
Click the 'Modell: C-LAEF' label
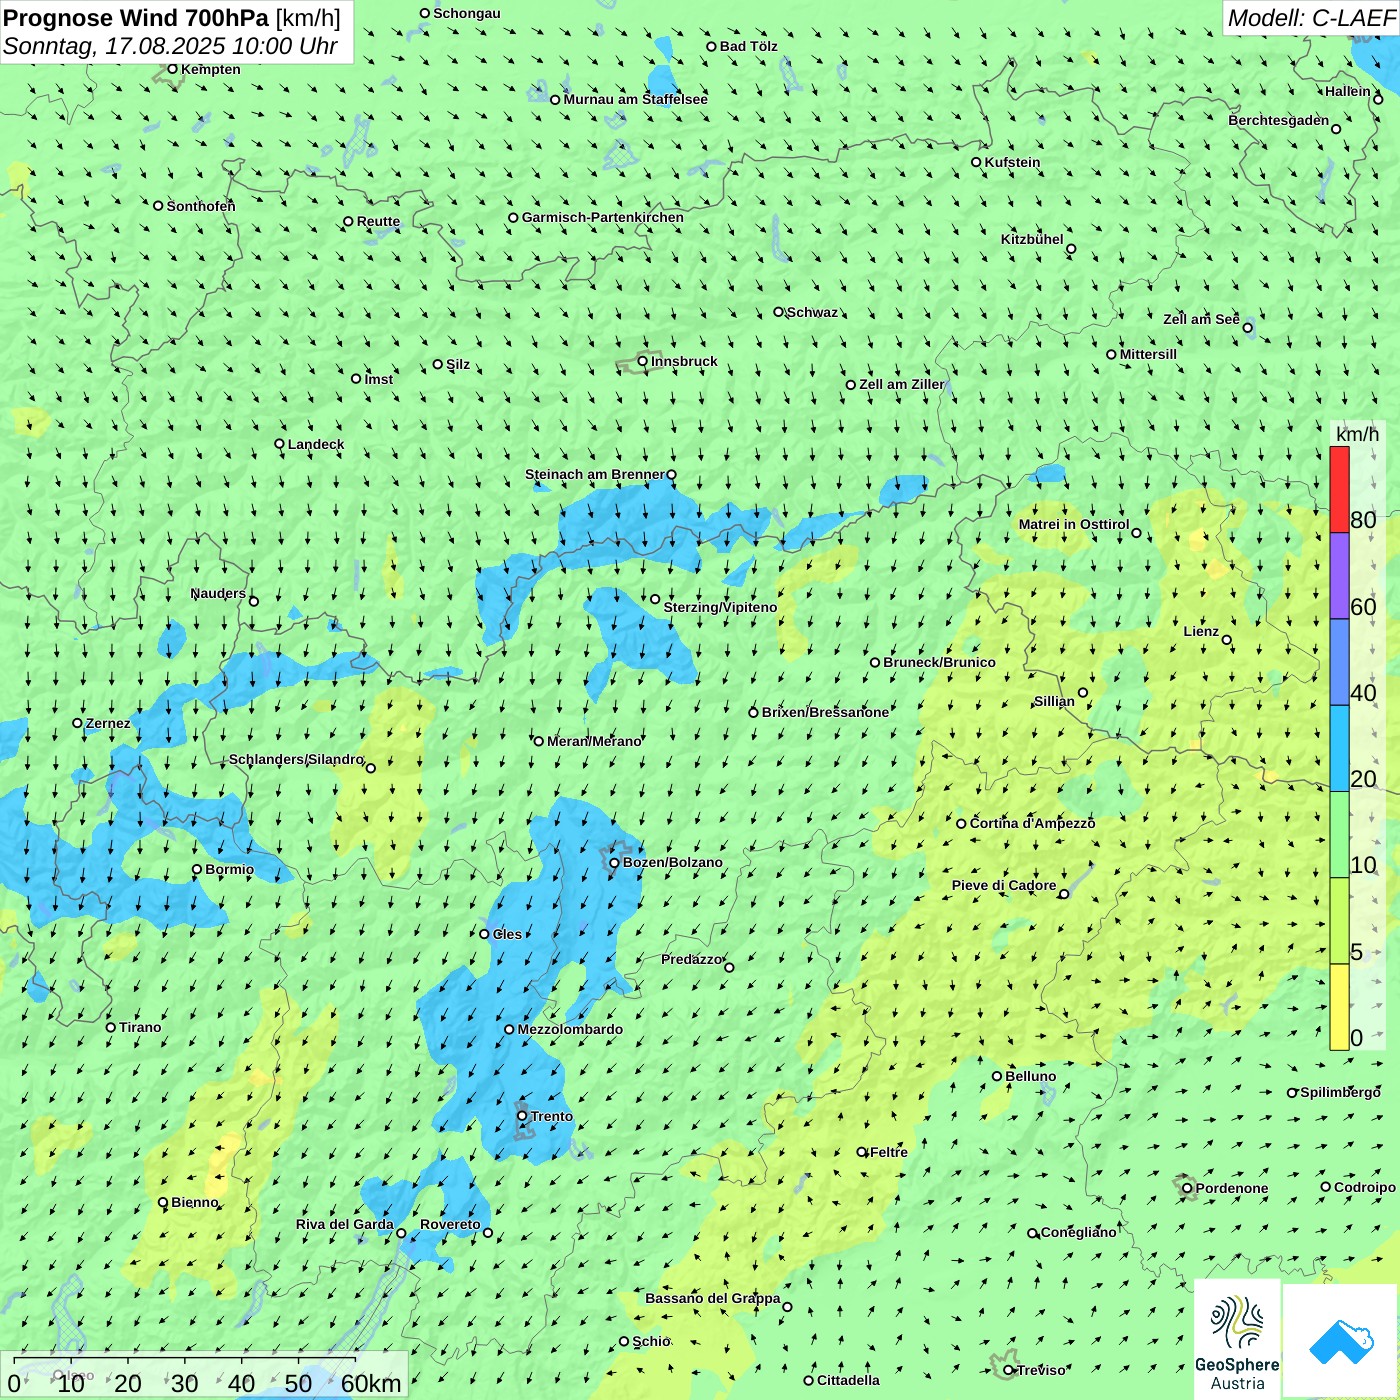point(1311,18)
